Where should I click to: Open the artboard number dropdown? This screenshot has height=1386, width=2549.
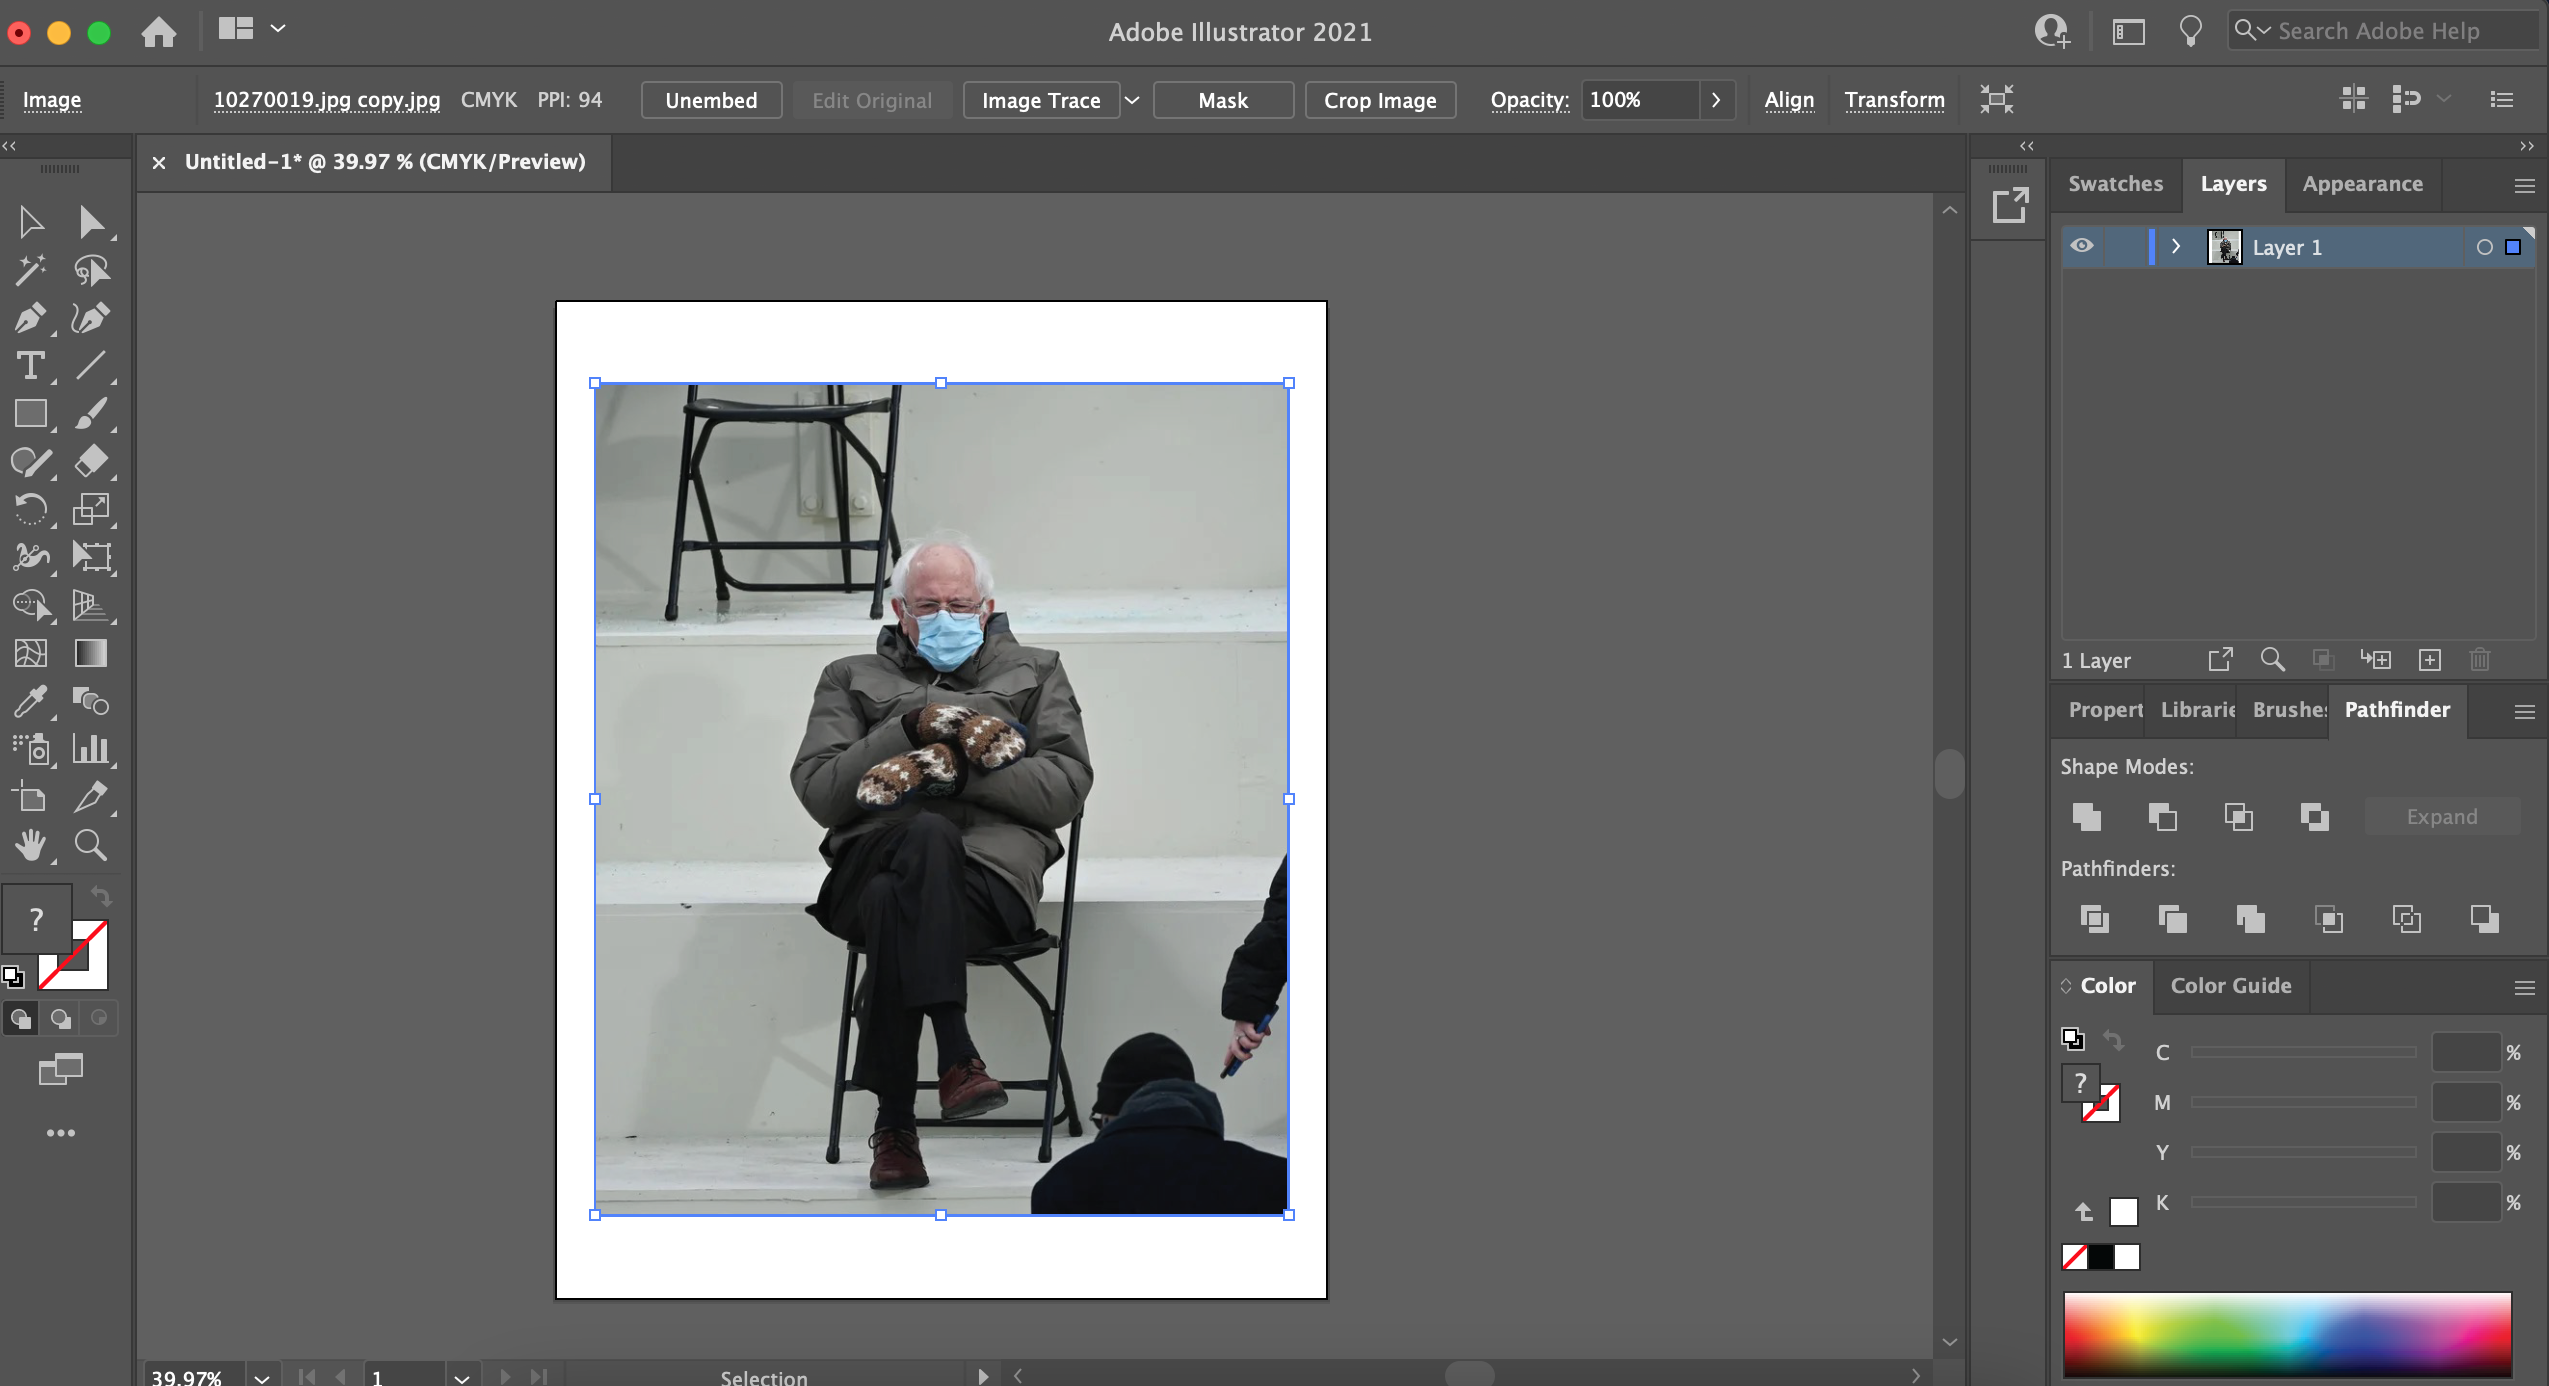pyautogui.click(x=462, y=1377)
